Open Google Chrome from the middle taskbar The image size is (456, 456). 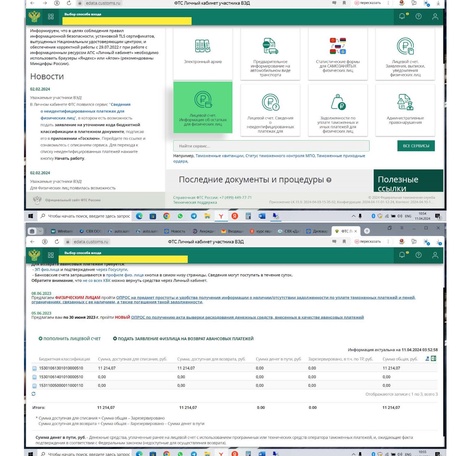click(x=167, y=216)
